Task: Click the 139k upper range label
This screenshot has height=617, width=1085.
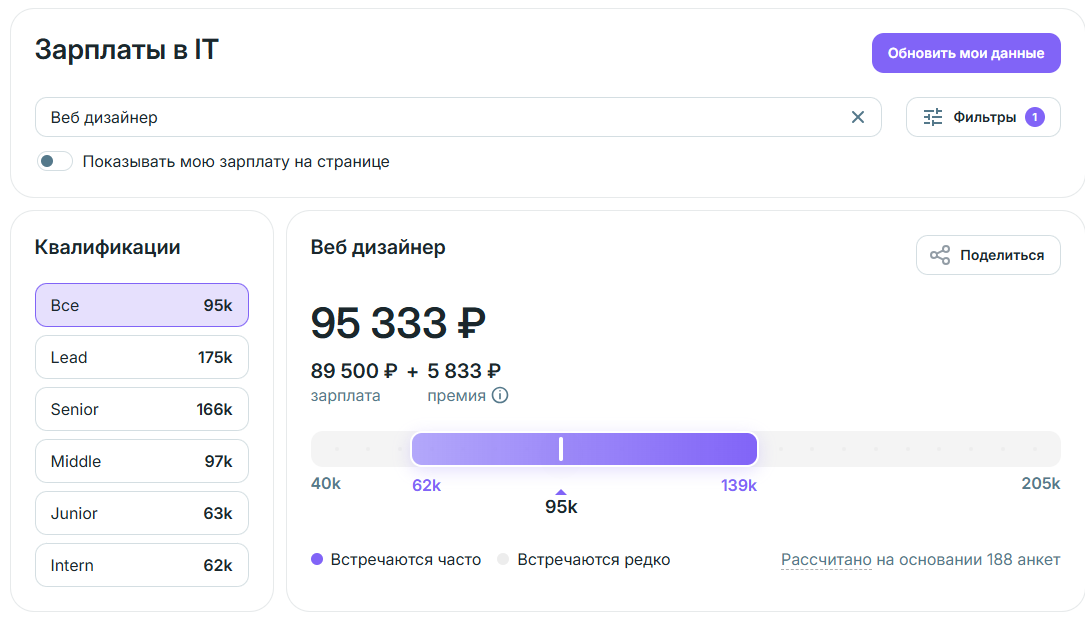Action: coord(738,486)
